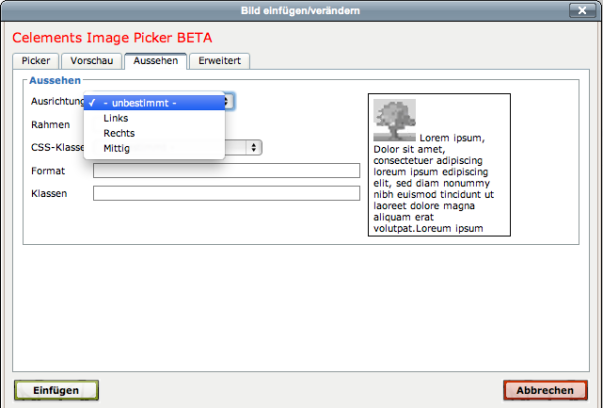Viewport: 603px width, 408px height.
Task: Select 'Links' from the alignment list
Action: [x=116, y=118]
